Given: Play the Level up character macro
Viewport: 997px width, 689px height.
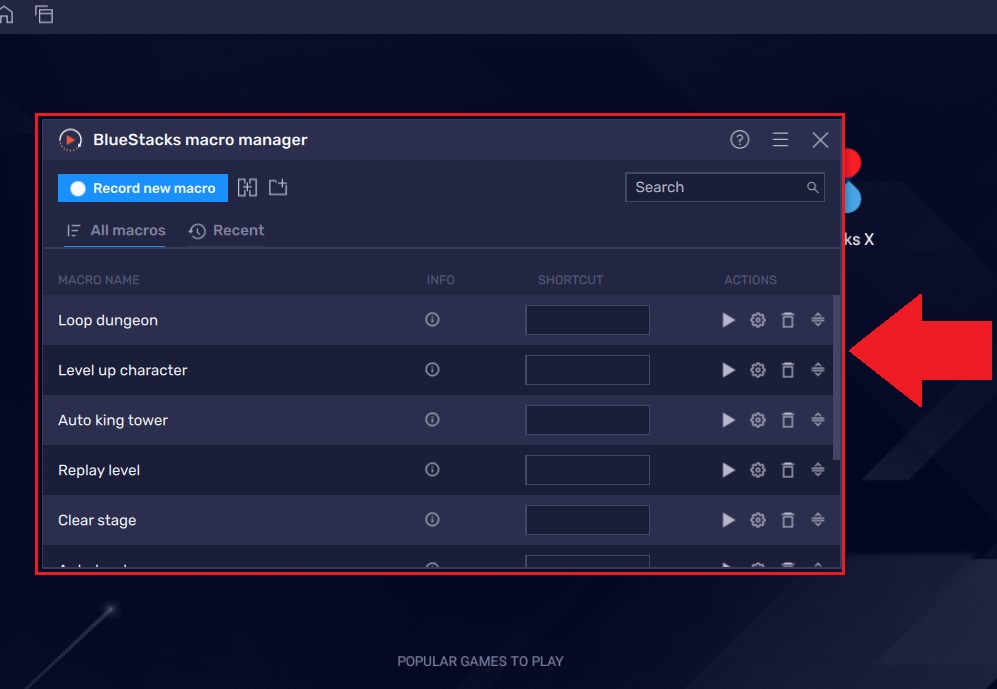Looking at the screenshot, I should tap(729, 370).
